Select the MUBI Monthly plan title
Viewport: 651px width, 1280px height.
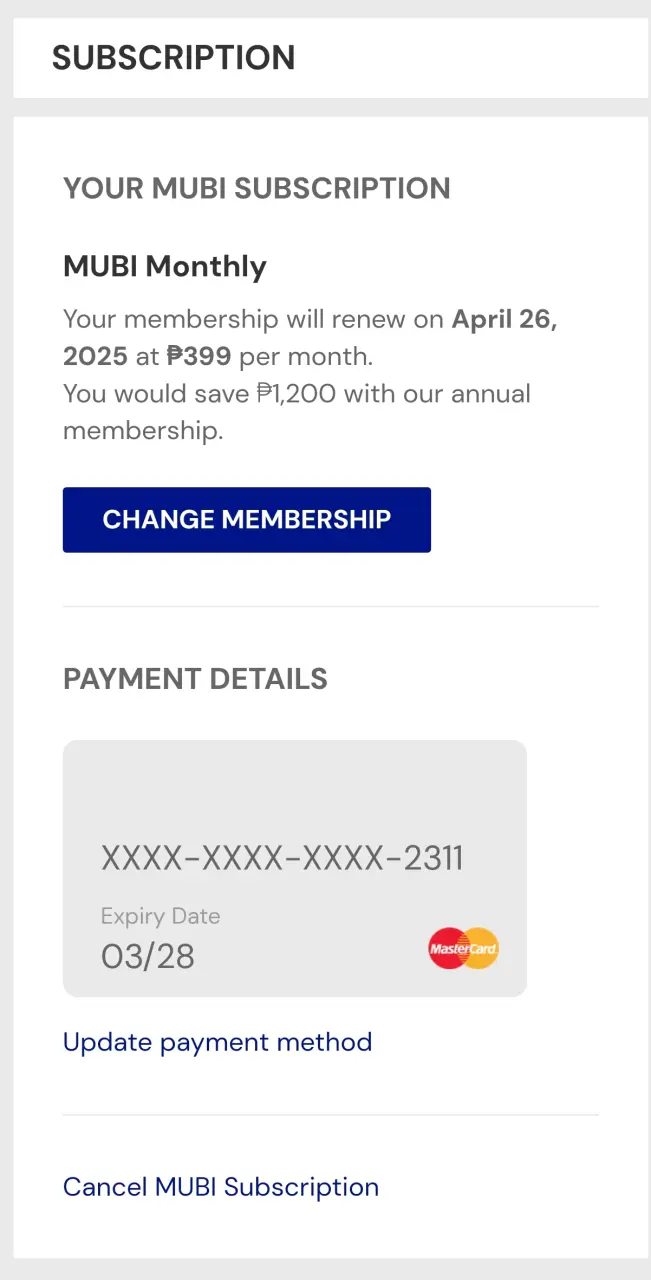coord(165,266)
